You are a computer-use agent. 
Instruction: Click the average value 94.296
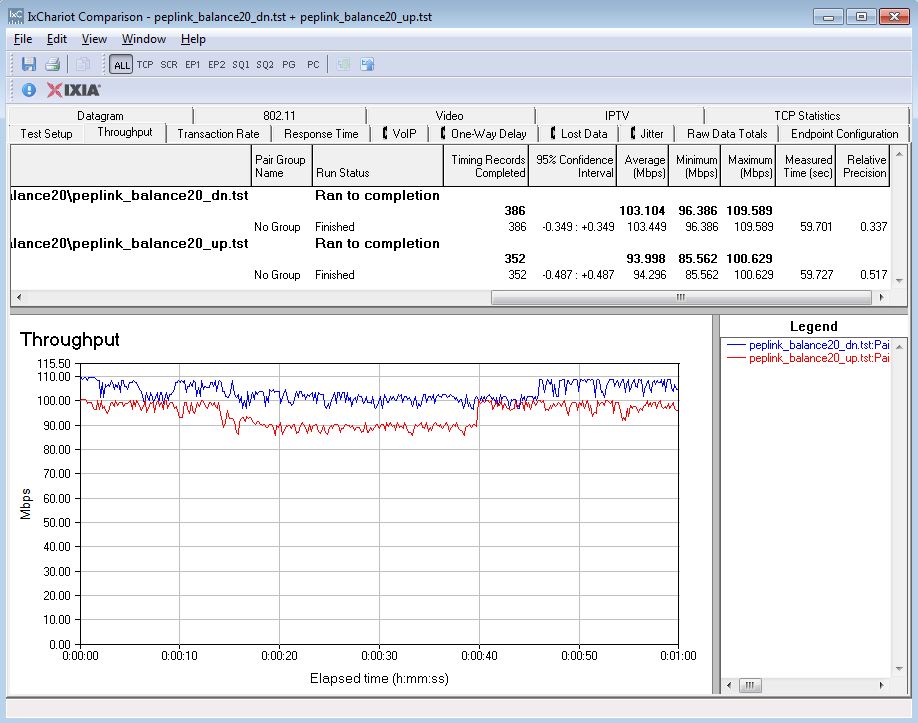[x=649, y=275]
